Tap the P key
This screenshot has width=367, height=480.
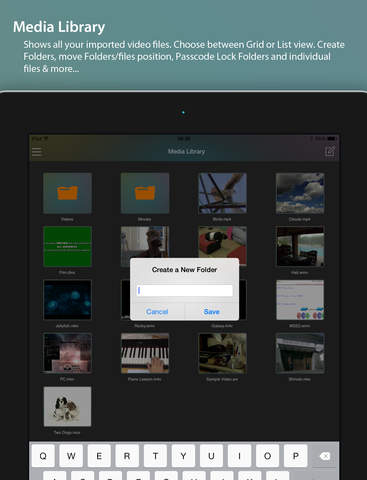(296, 456)
